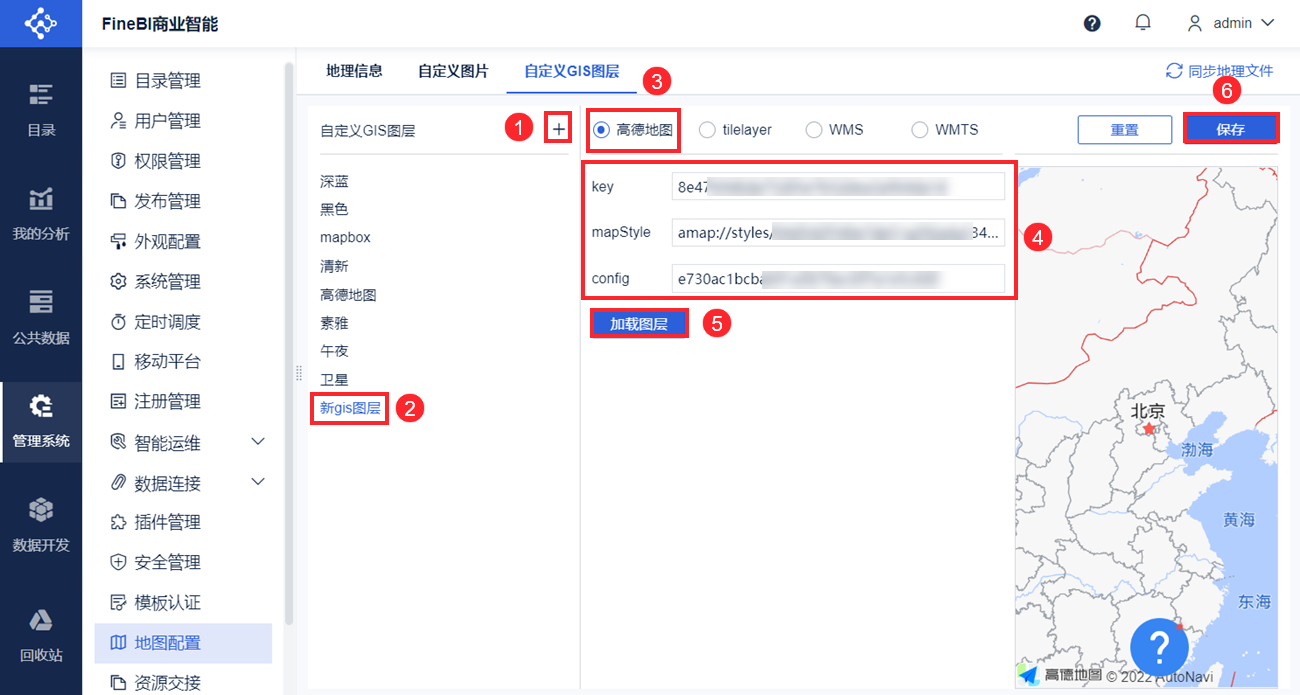1300x695 pixels.
Task: Select 新gis图层 layer in the list
Action: [x=350, y=408]
